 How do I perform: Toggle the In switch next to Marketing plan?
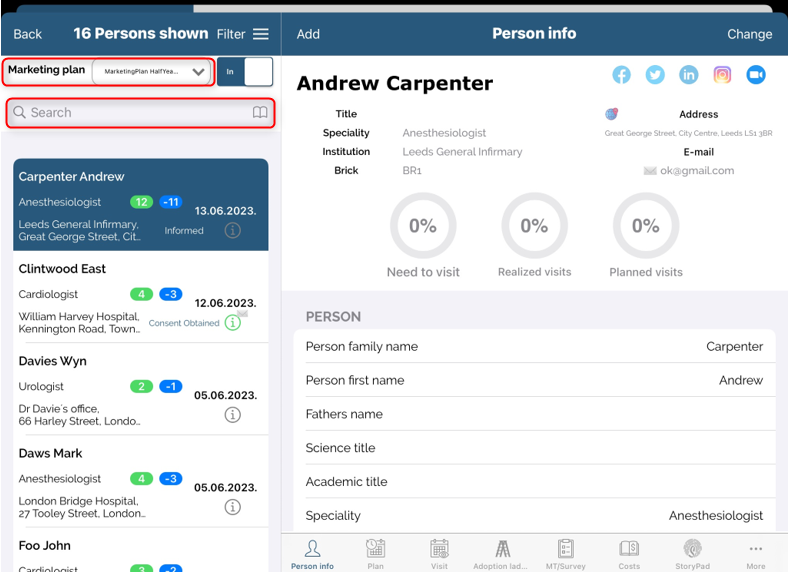[x=245, y=72]
